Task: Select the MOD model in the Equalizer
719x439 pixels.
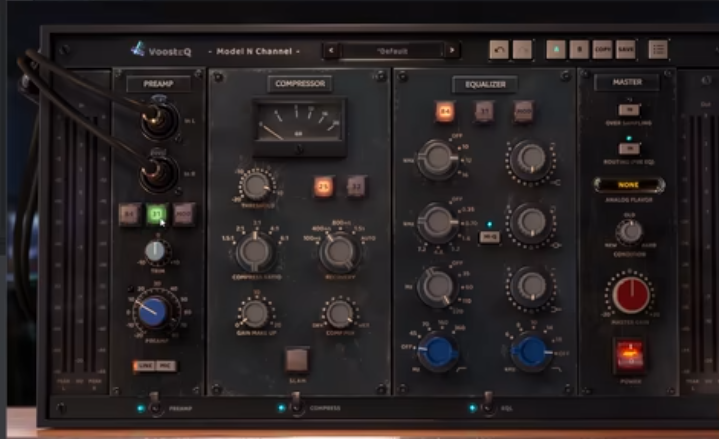Action: click(523, 111)
